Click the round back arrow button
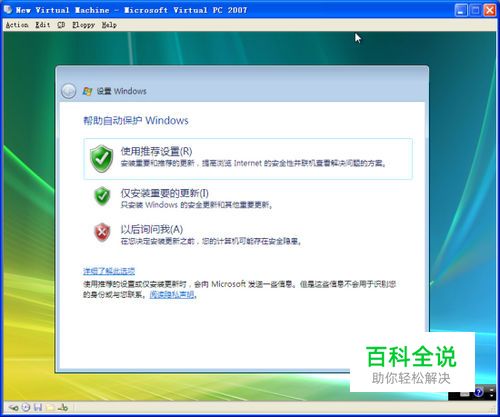The width and height of the screenshot is (500, 417). click(x=69, y=91)
